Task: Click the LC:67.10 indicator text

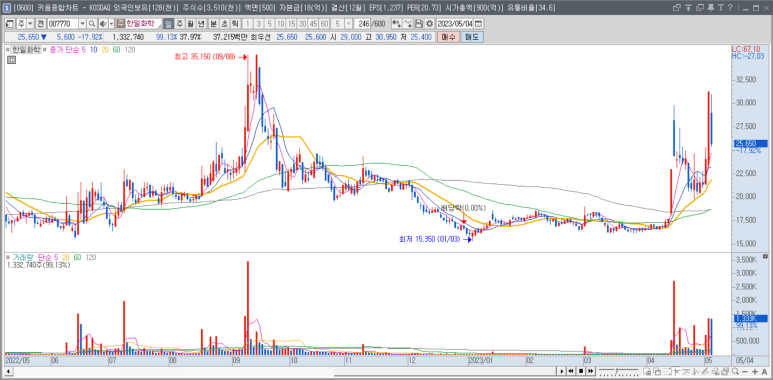Action: 746,49
